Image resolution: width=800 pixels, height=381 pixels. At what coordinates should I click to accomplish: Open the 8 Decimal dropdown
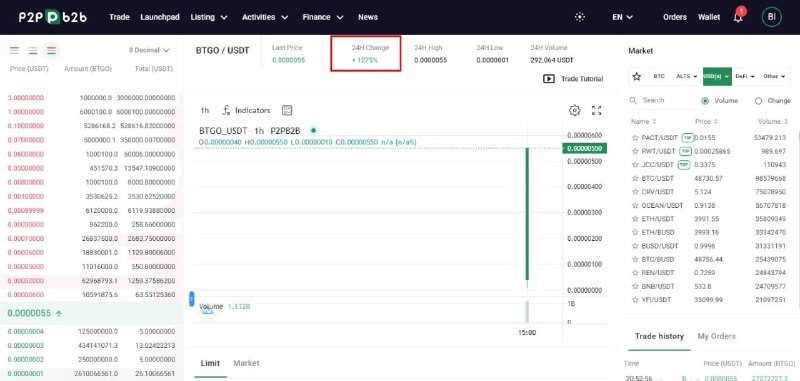pyautogui.click(x=148, y=50)
